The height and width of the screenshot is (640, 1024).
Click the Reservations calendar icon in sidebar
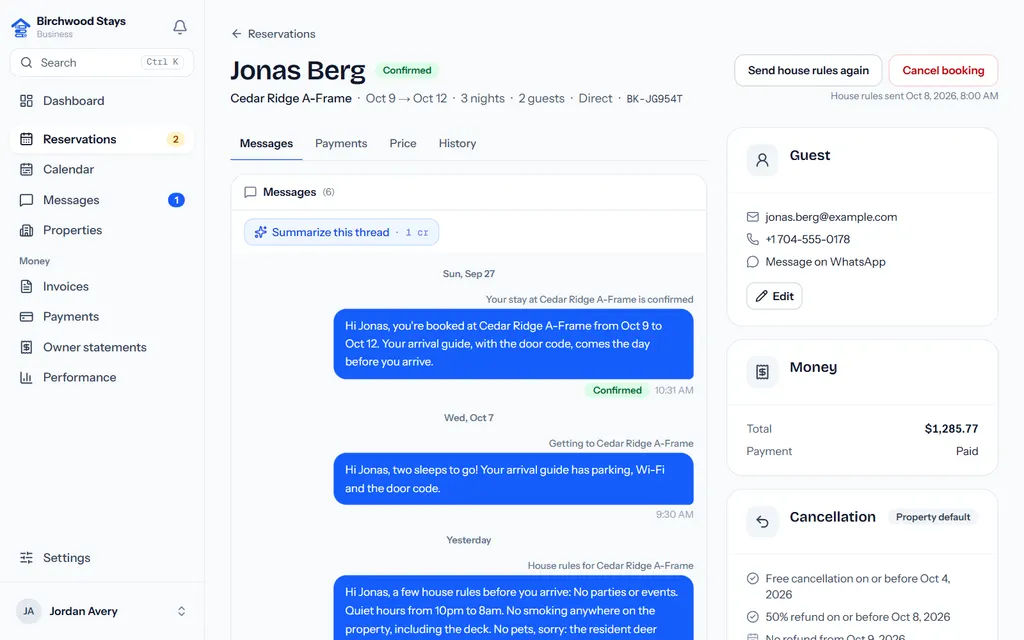pos(26,139)
